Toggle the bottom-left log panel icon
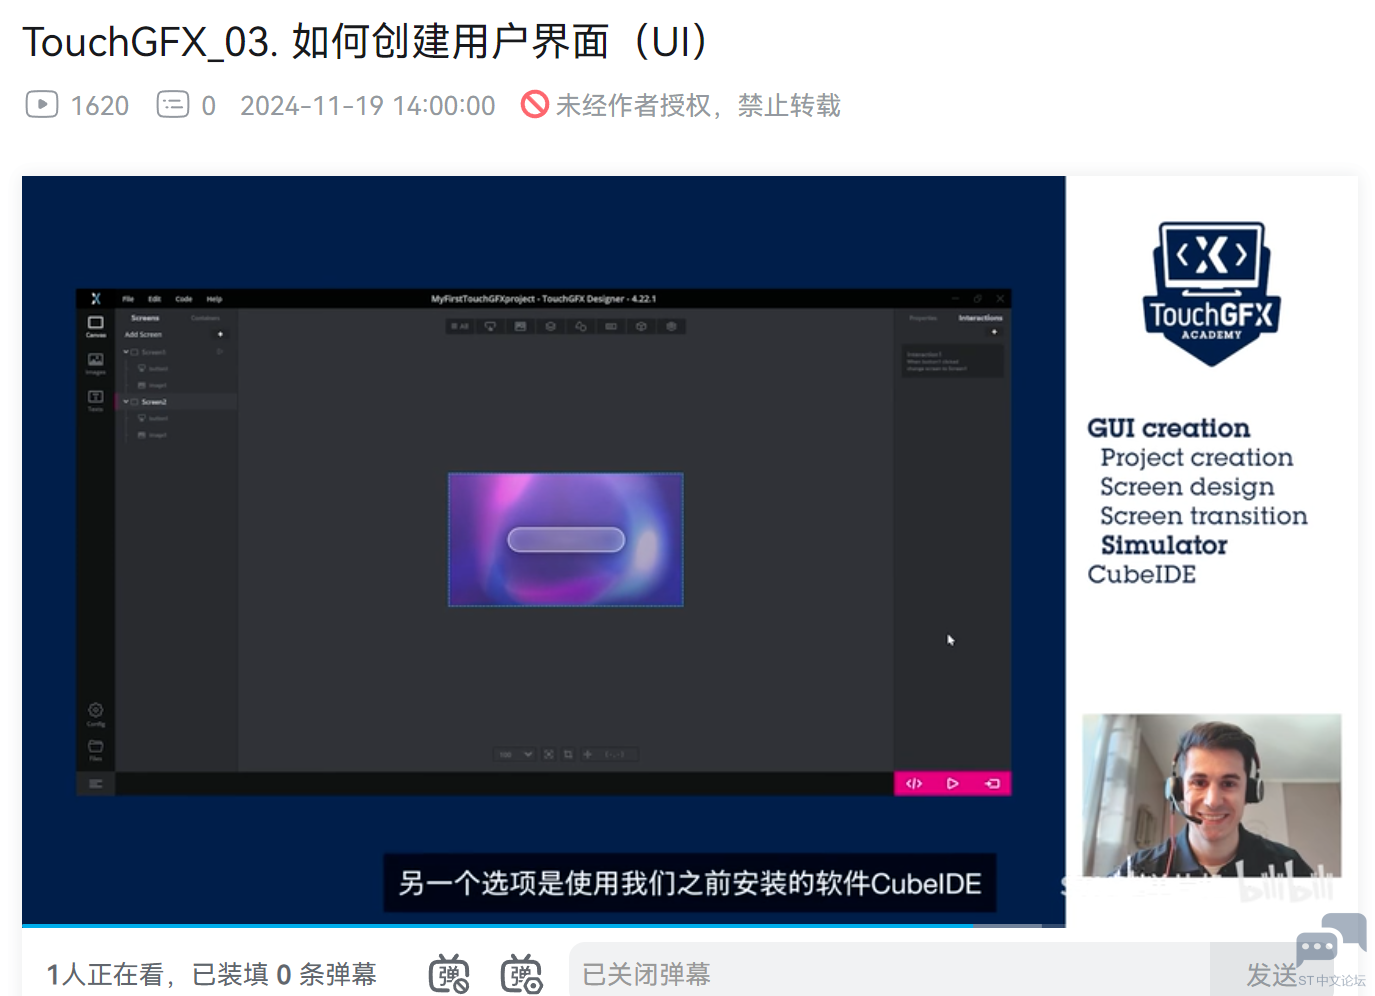The image size is (1375, 996). [95, 784]
